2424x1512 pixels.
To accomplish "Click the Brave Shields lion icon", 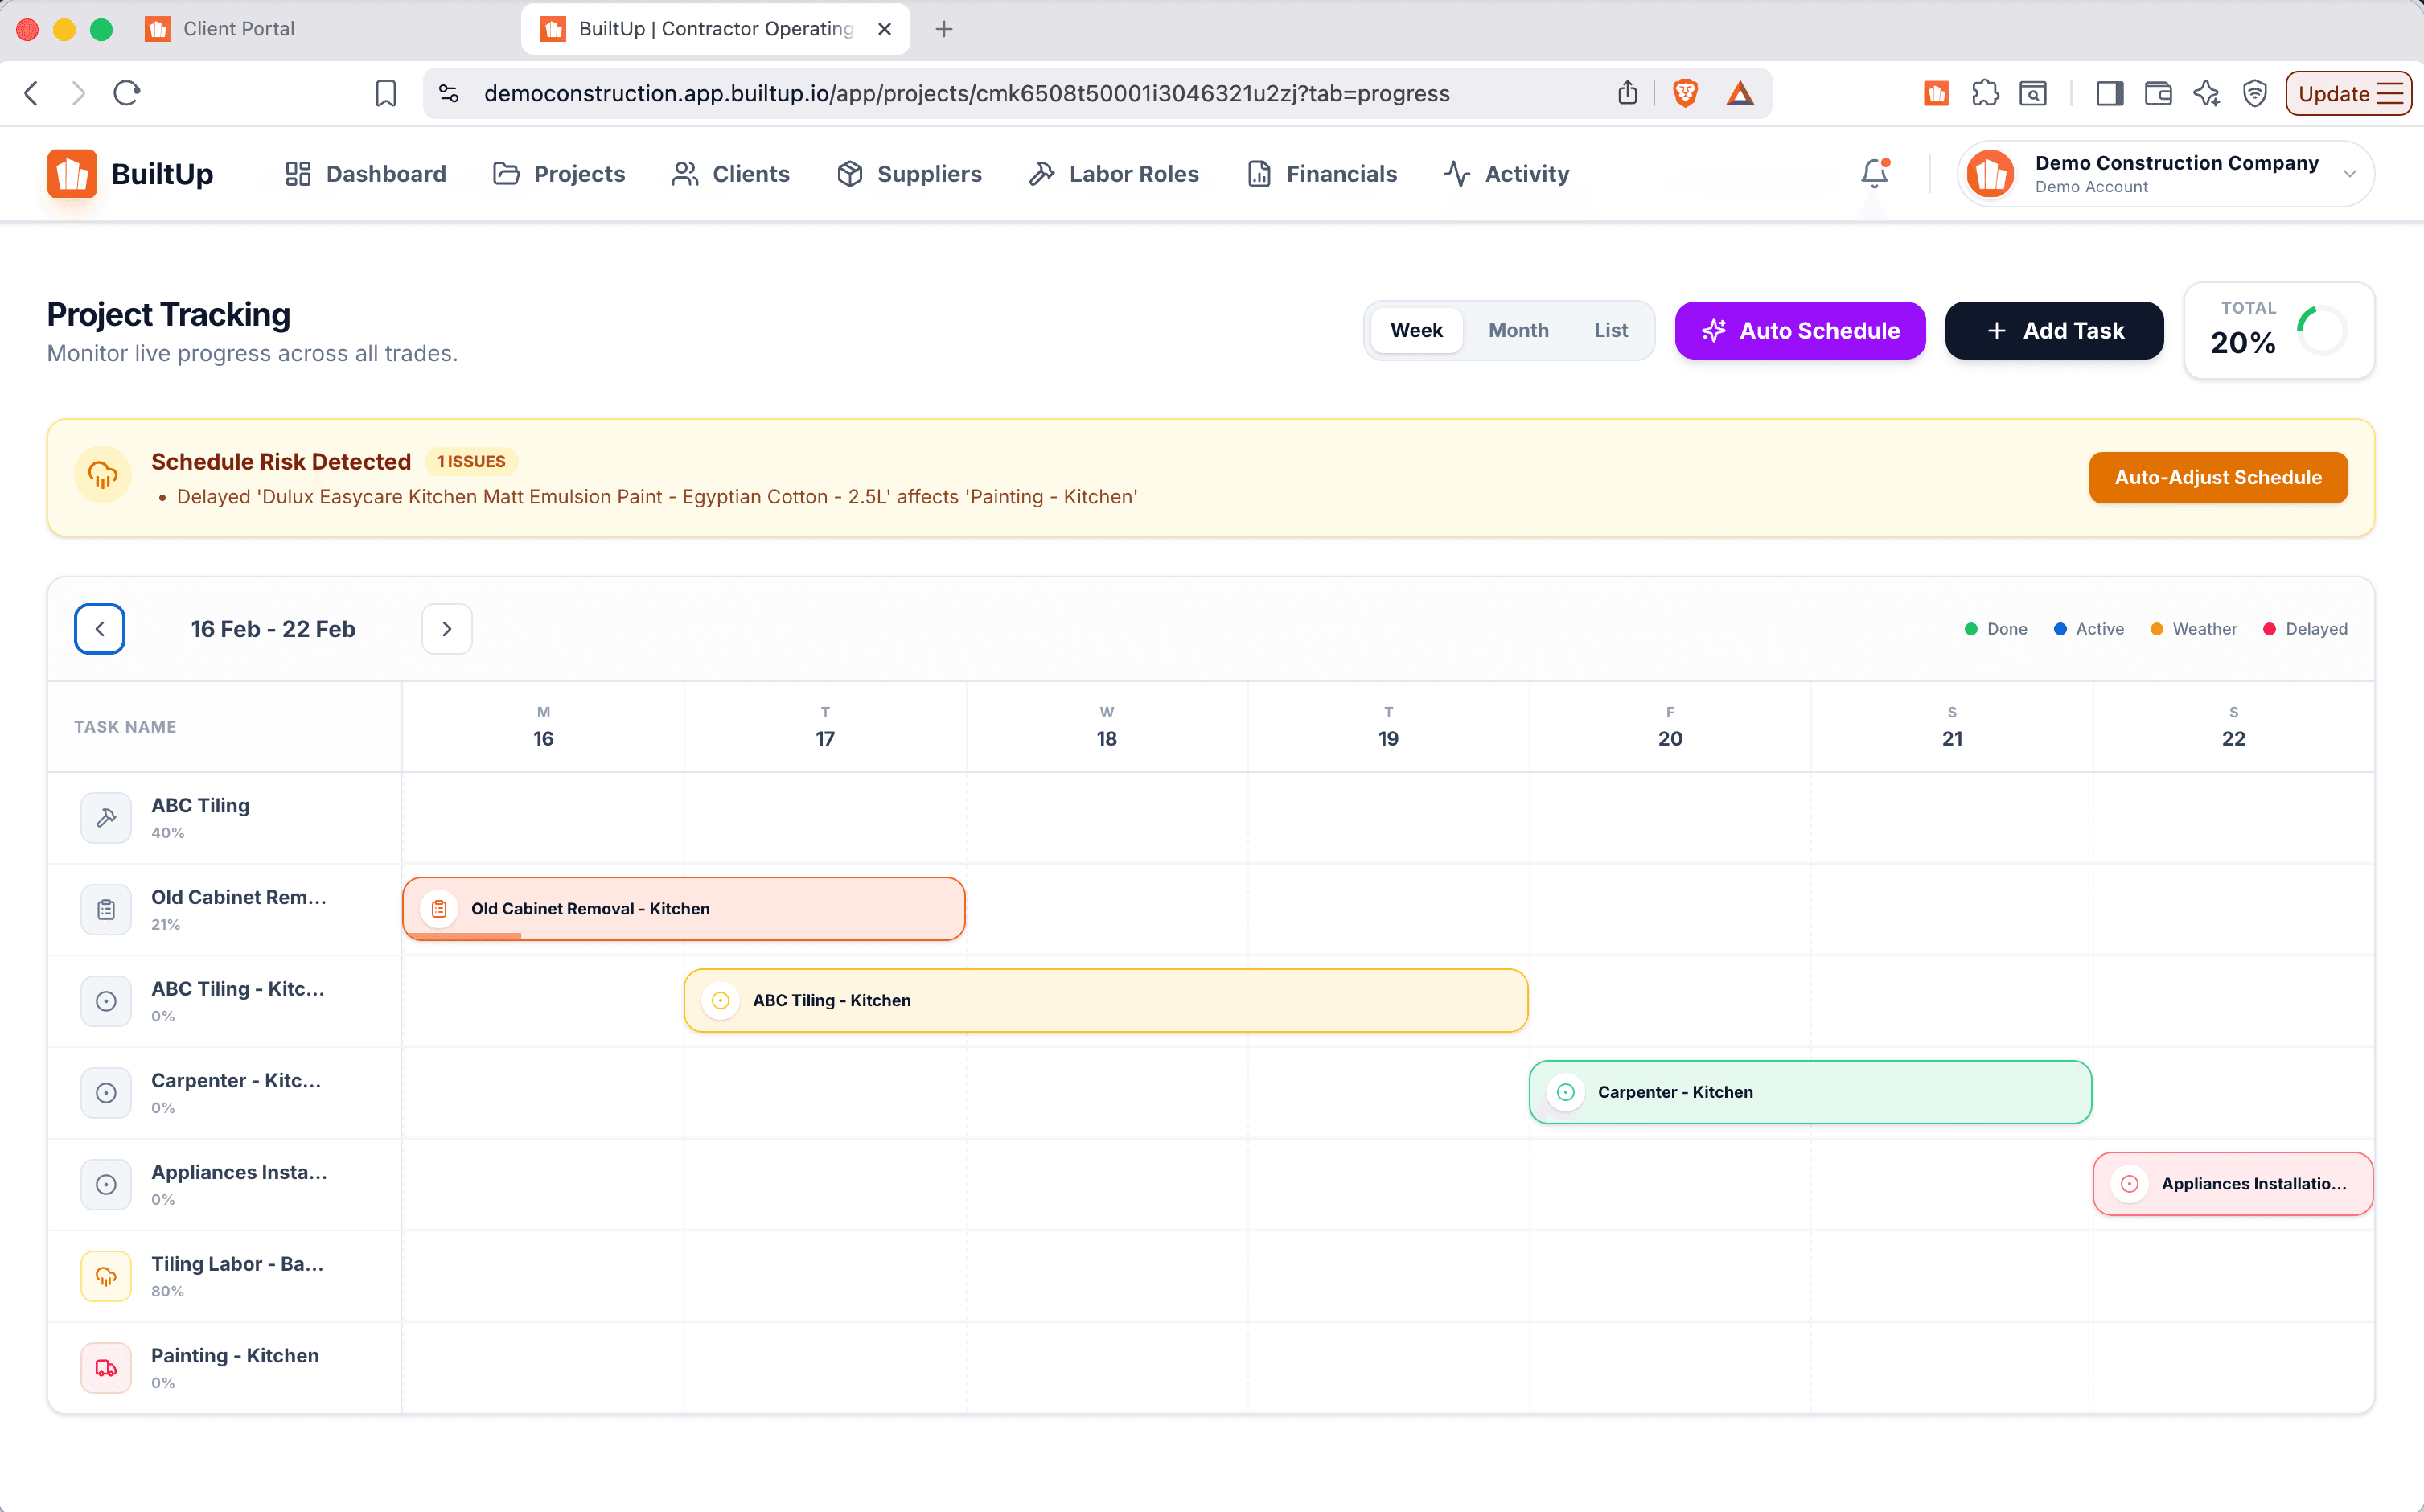I will click(1685, 93).
